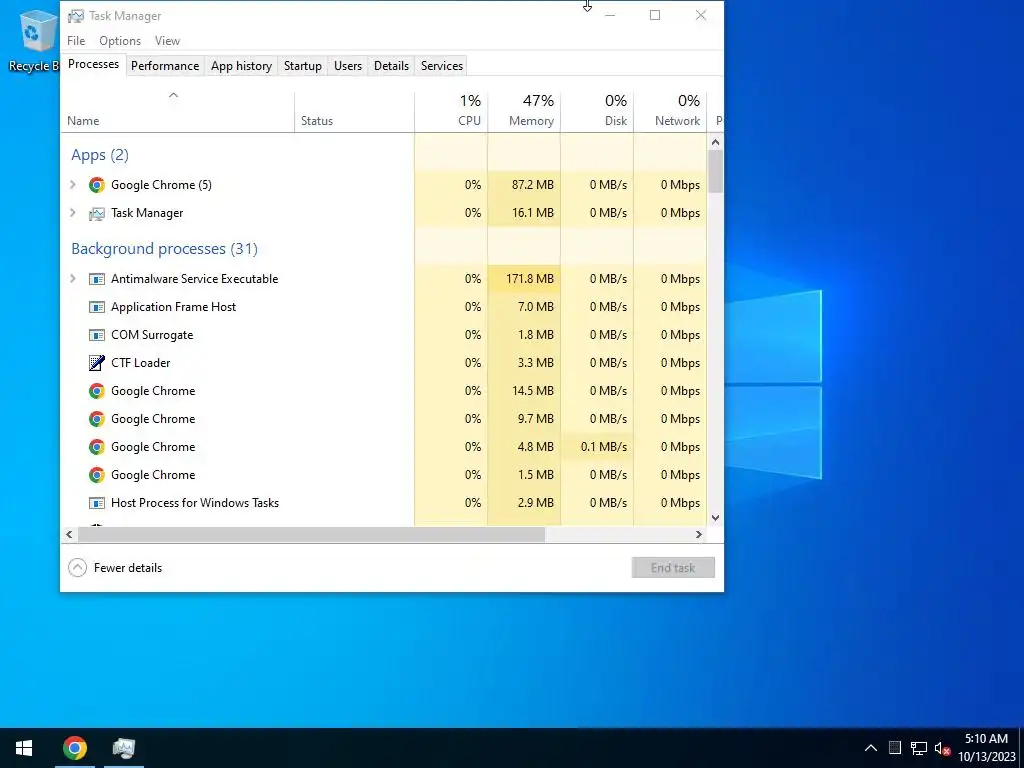This screenshot has height=768, width=1024.
Task: Click Chrome in the taskbar
Action: click(75, 748)
